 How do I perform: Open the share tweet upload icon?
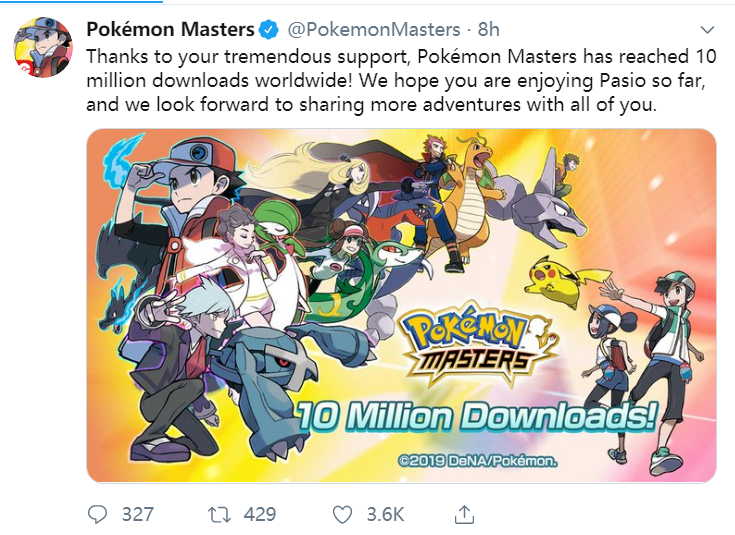coord(464,514)
